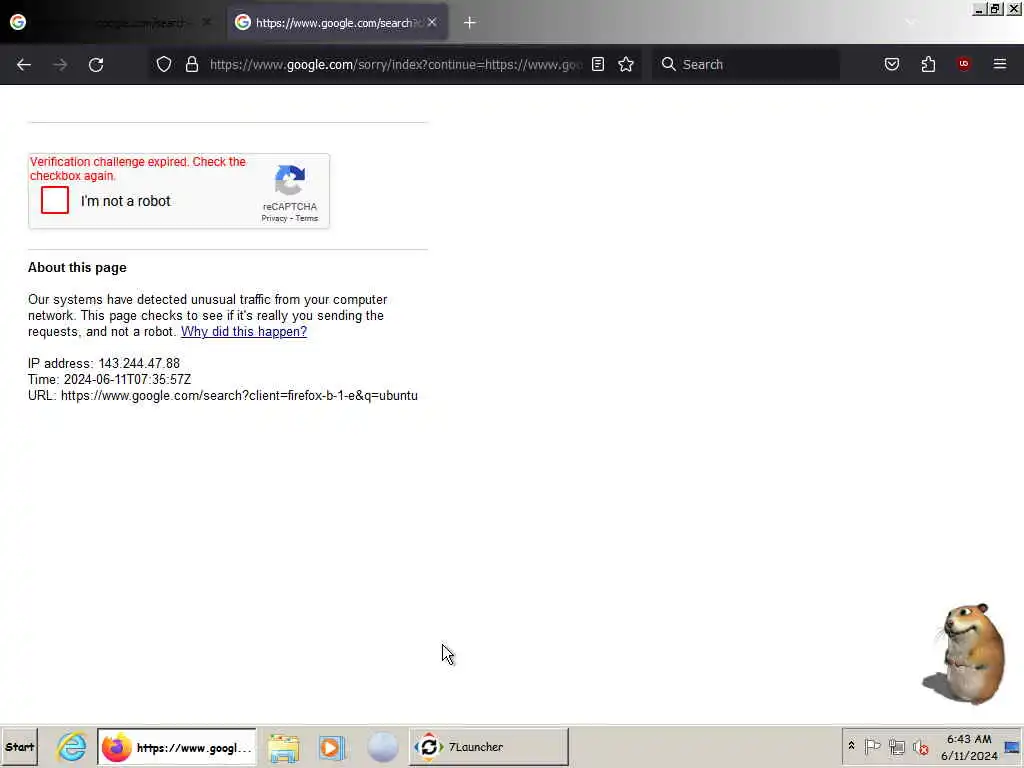1024x768 pixels.
Task: Open the Pocket save icon
Action: point(891,64)
